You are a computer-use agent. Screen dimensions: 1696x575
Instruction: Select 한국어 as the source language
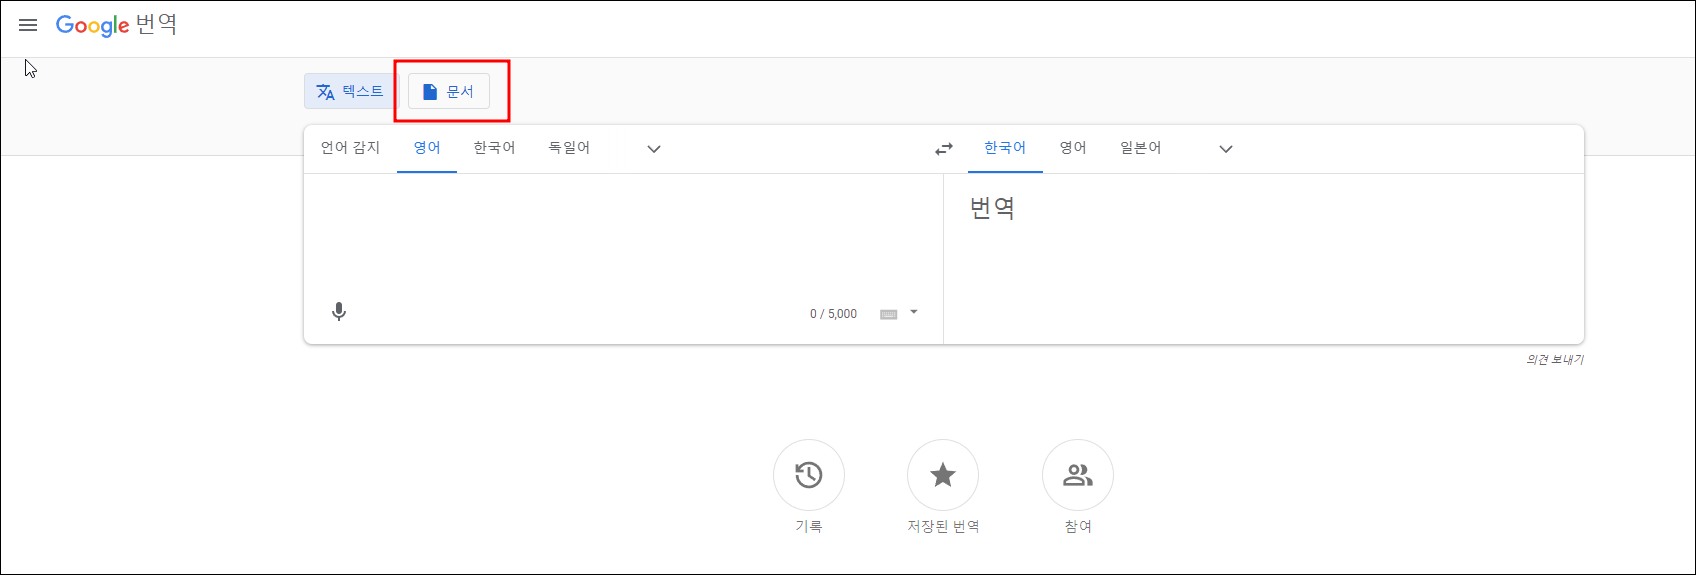click(494, 148)
